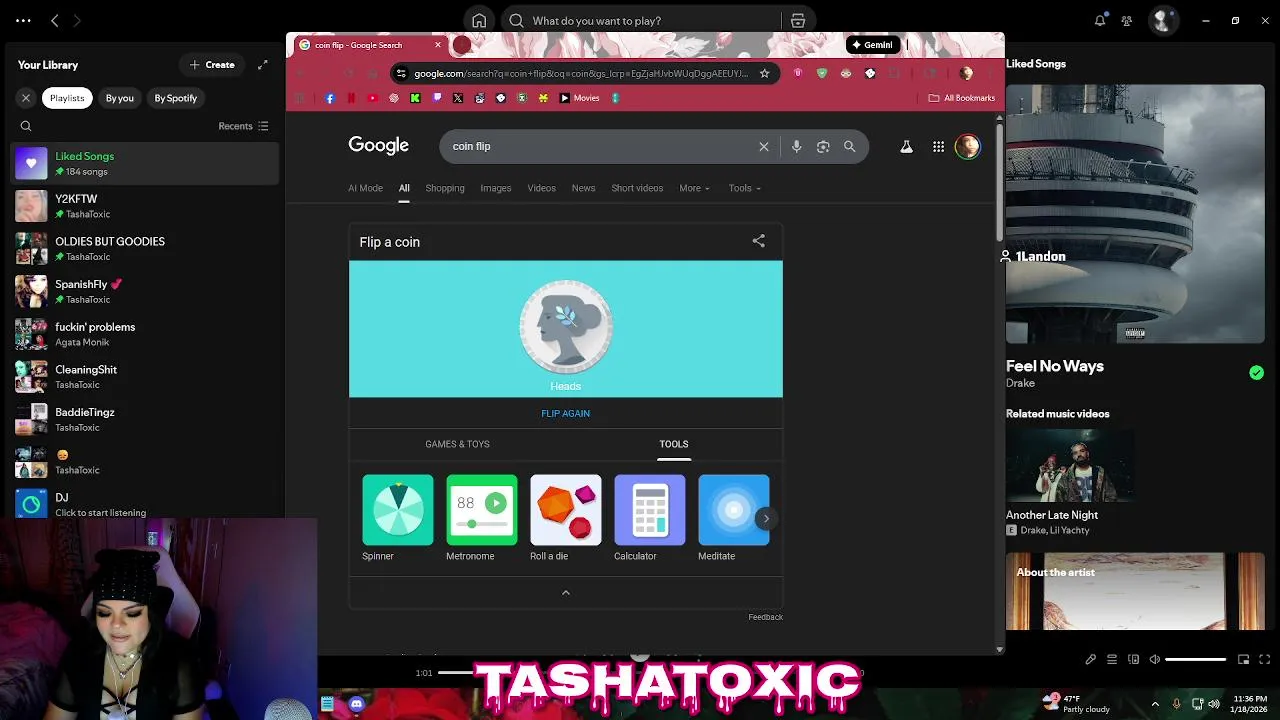Switch to Google Images tab

495,188
